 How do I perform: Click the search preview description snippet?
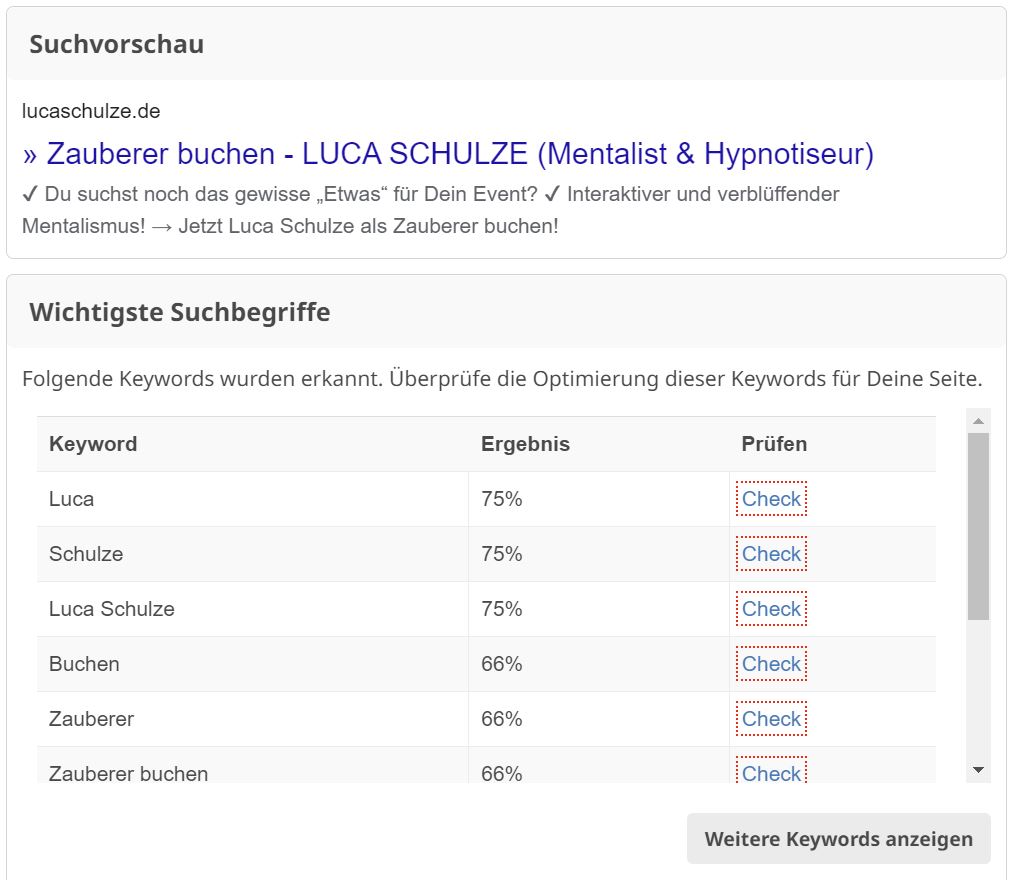[x=430, y=210]
